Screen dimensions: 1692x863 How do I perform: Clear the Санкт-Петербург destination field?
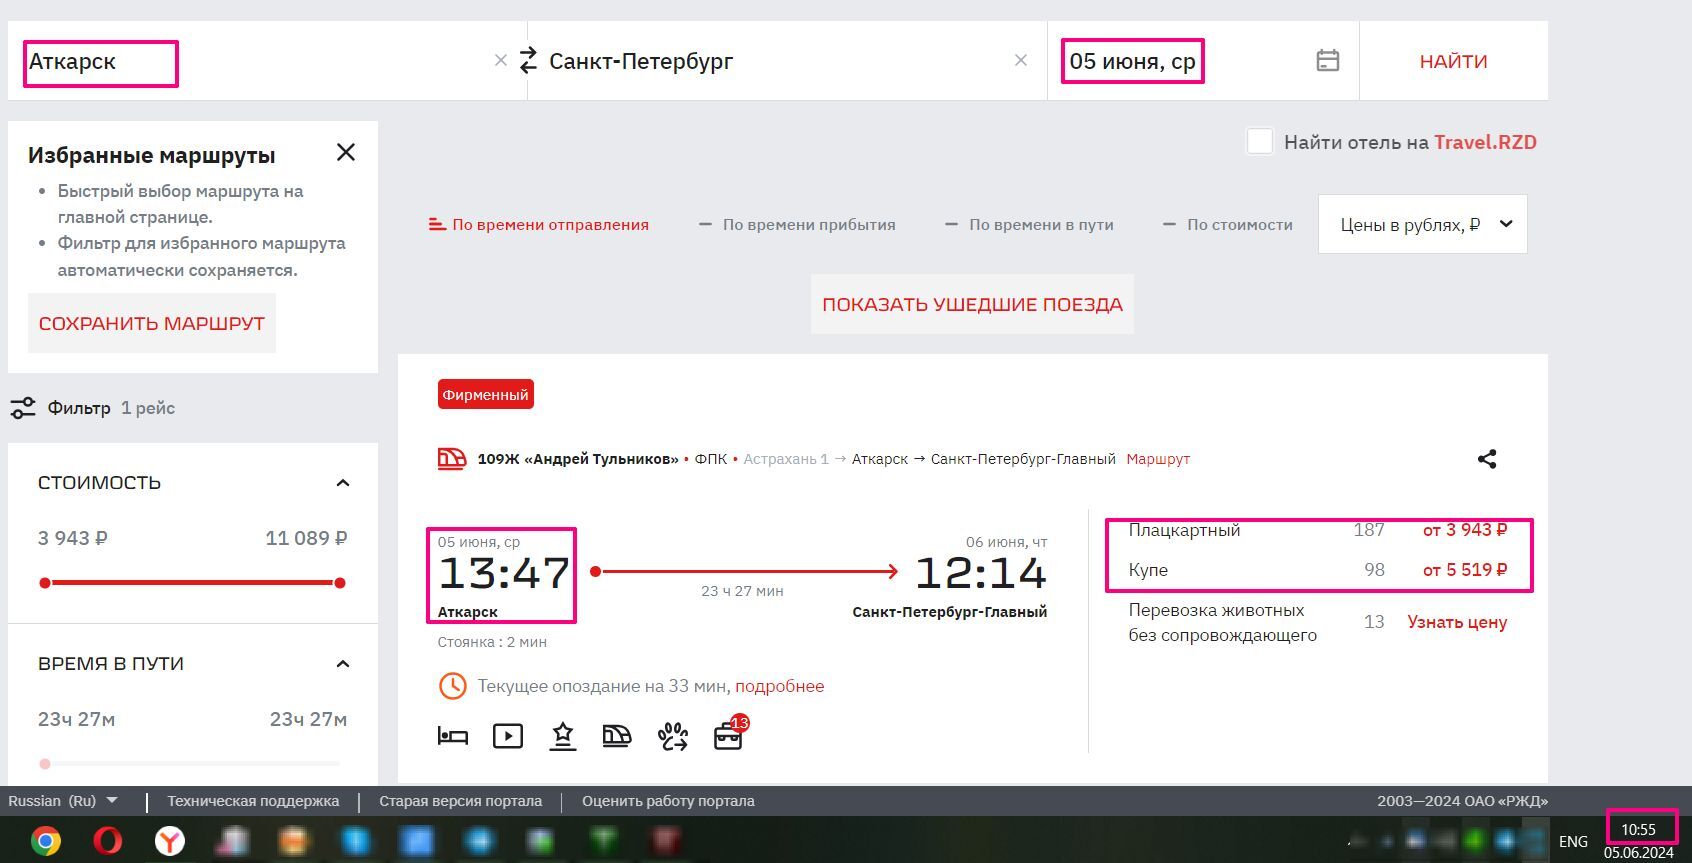[1021, 61]
